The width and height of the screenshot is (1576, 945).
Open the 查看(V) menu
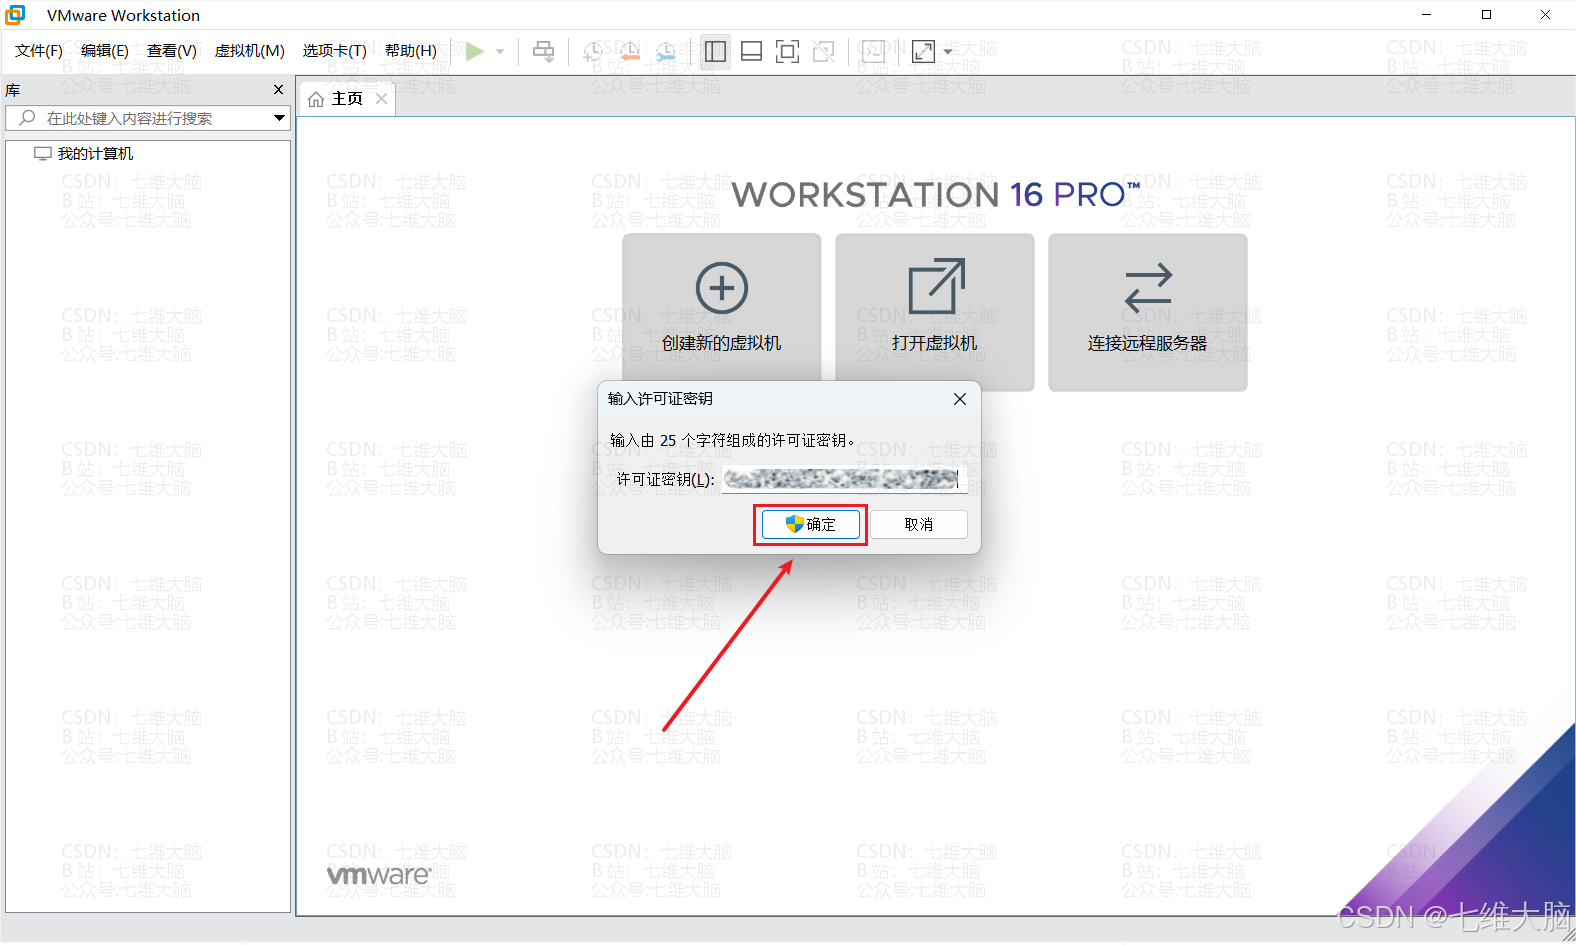coord(172,51)
